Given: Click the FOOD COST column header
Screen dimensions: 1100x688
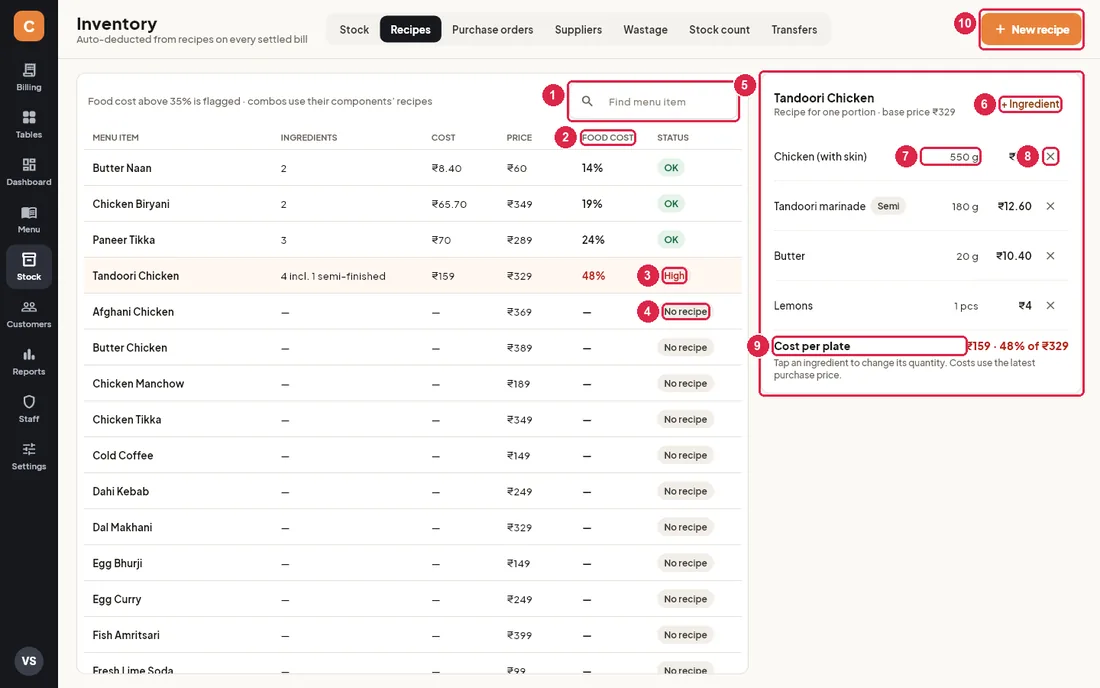Looking at the screenshot, I should coord(608,137).
